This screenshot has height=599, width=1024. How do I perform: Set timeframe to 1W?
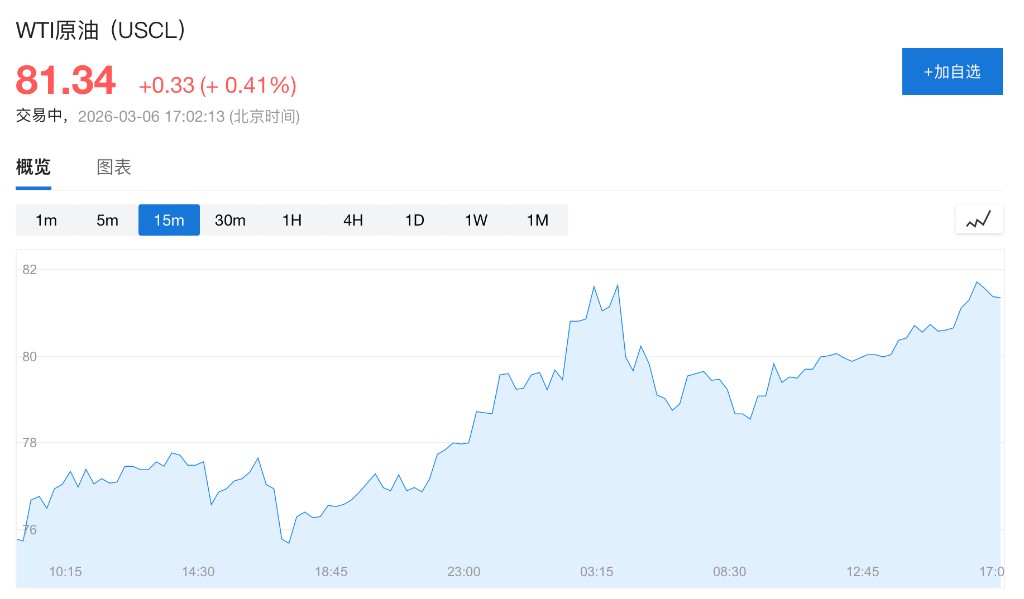point(476,220)
